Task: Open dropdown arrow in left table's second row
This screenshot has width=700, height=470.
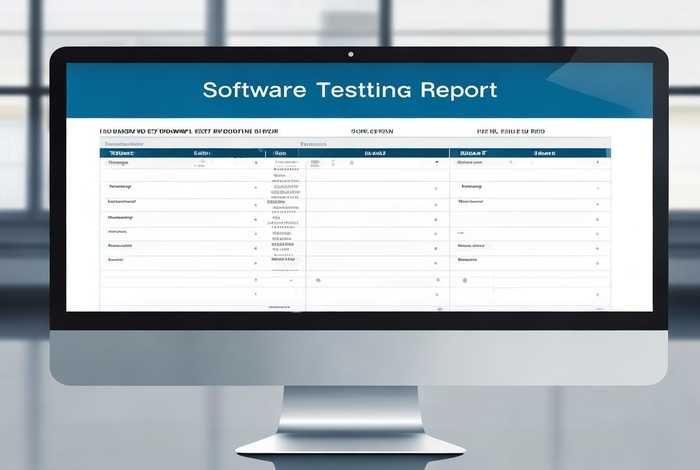Action: 256,188
